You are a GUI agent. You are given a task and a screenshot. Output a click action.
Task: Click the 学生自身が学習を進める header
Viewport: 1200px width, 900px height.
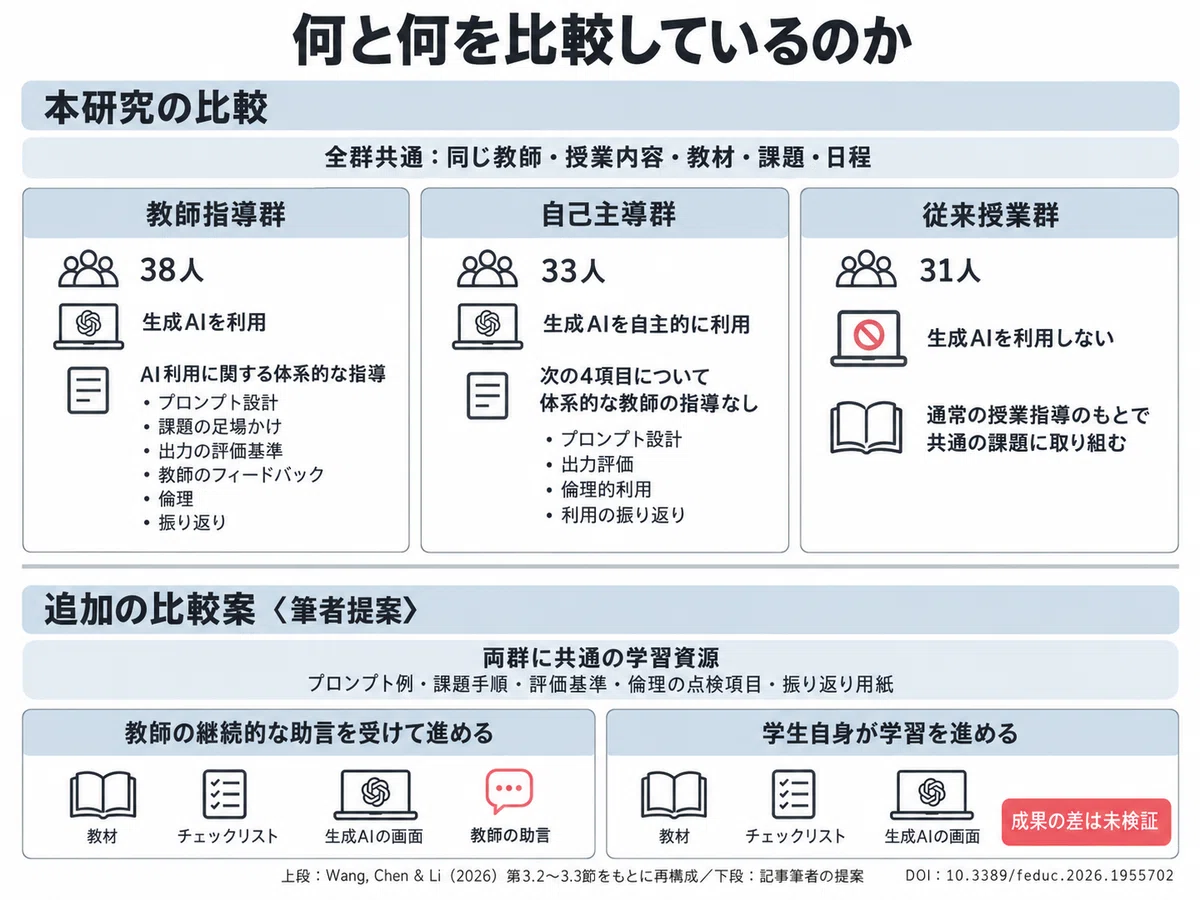892,734
